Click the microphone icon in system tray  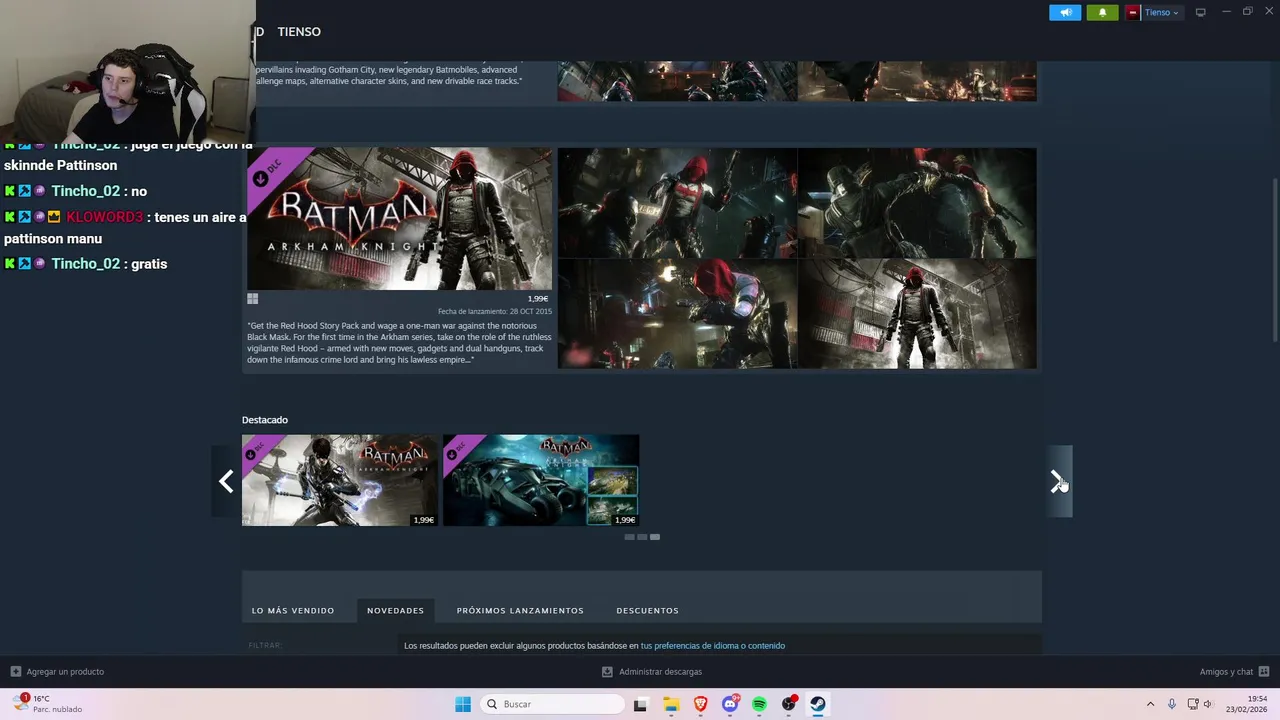(x=1172, y=704)
